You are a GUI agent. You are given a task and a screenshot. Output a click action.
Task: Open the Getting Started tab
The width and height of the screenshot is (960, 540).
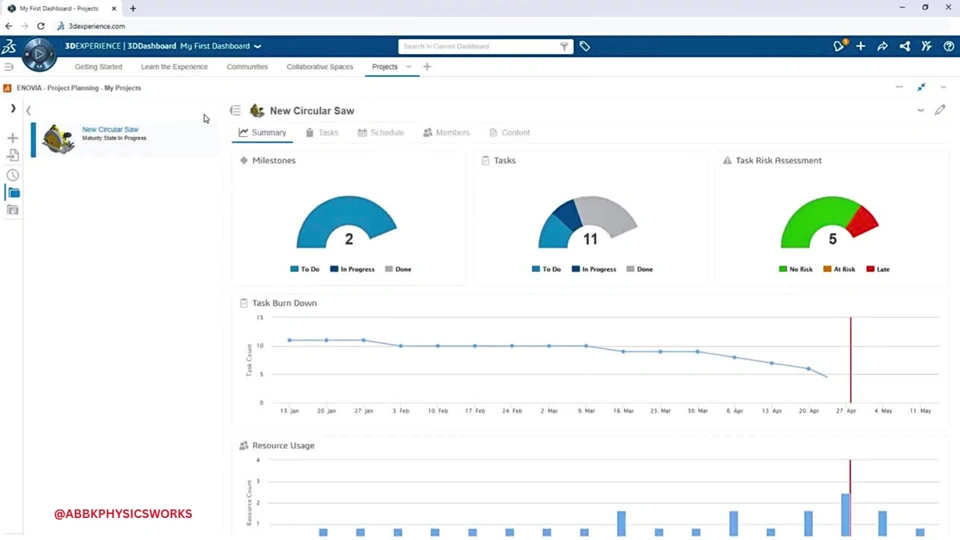[99, 67]
